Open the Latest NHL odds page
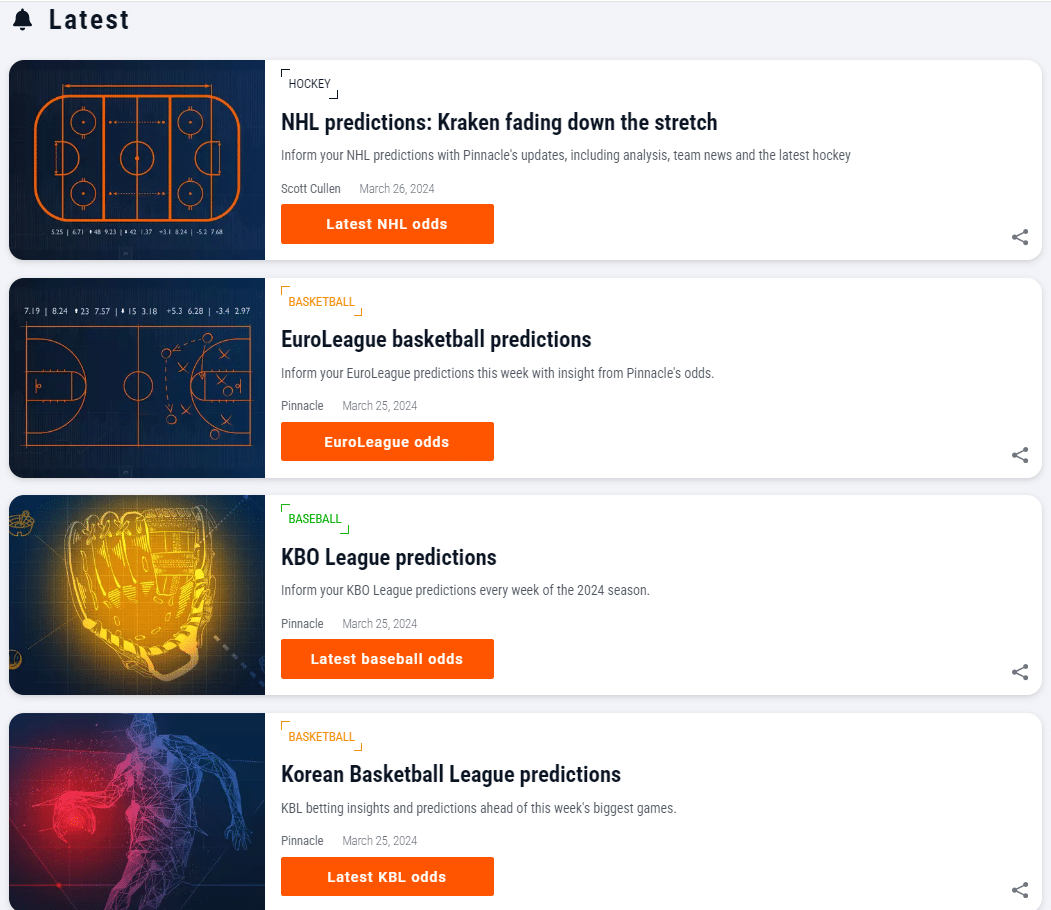This screenshot has height=910, width=1051. tap(387, 224)
